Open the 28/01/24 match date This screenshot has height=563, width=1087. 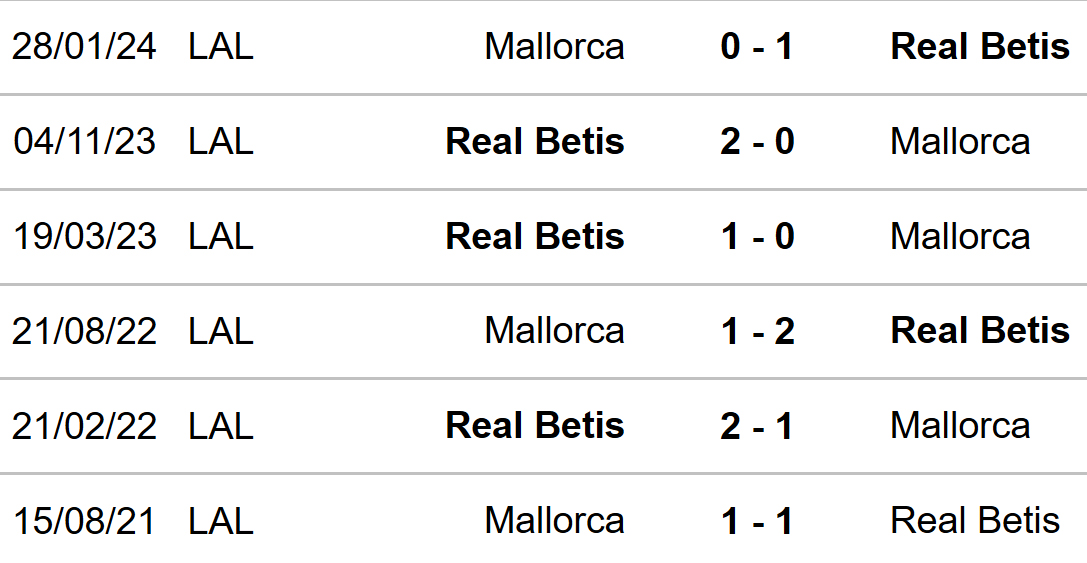(x=84, y=46)
